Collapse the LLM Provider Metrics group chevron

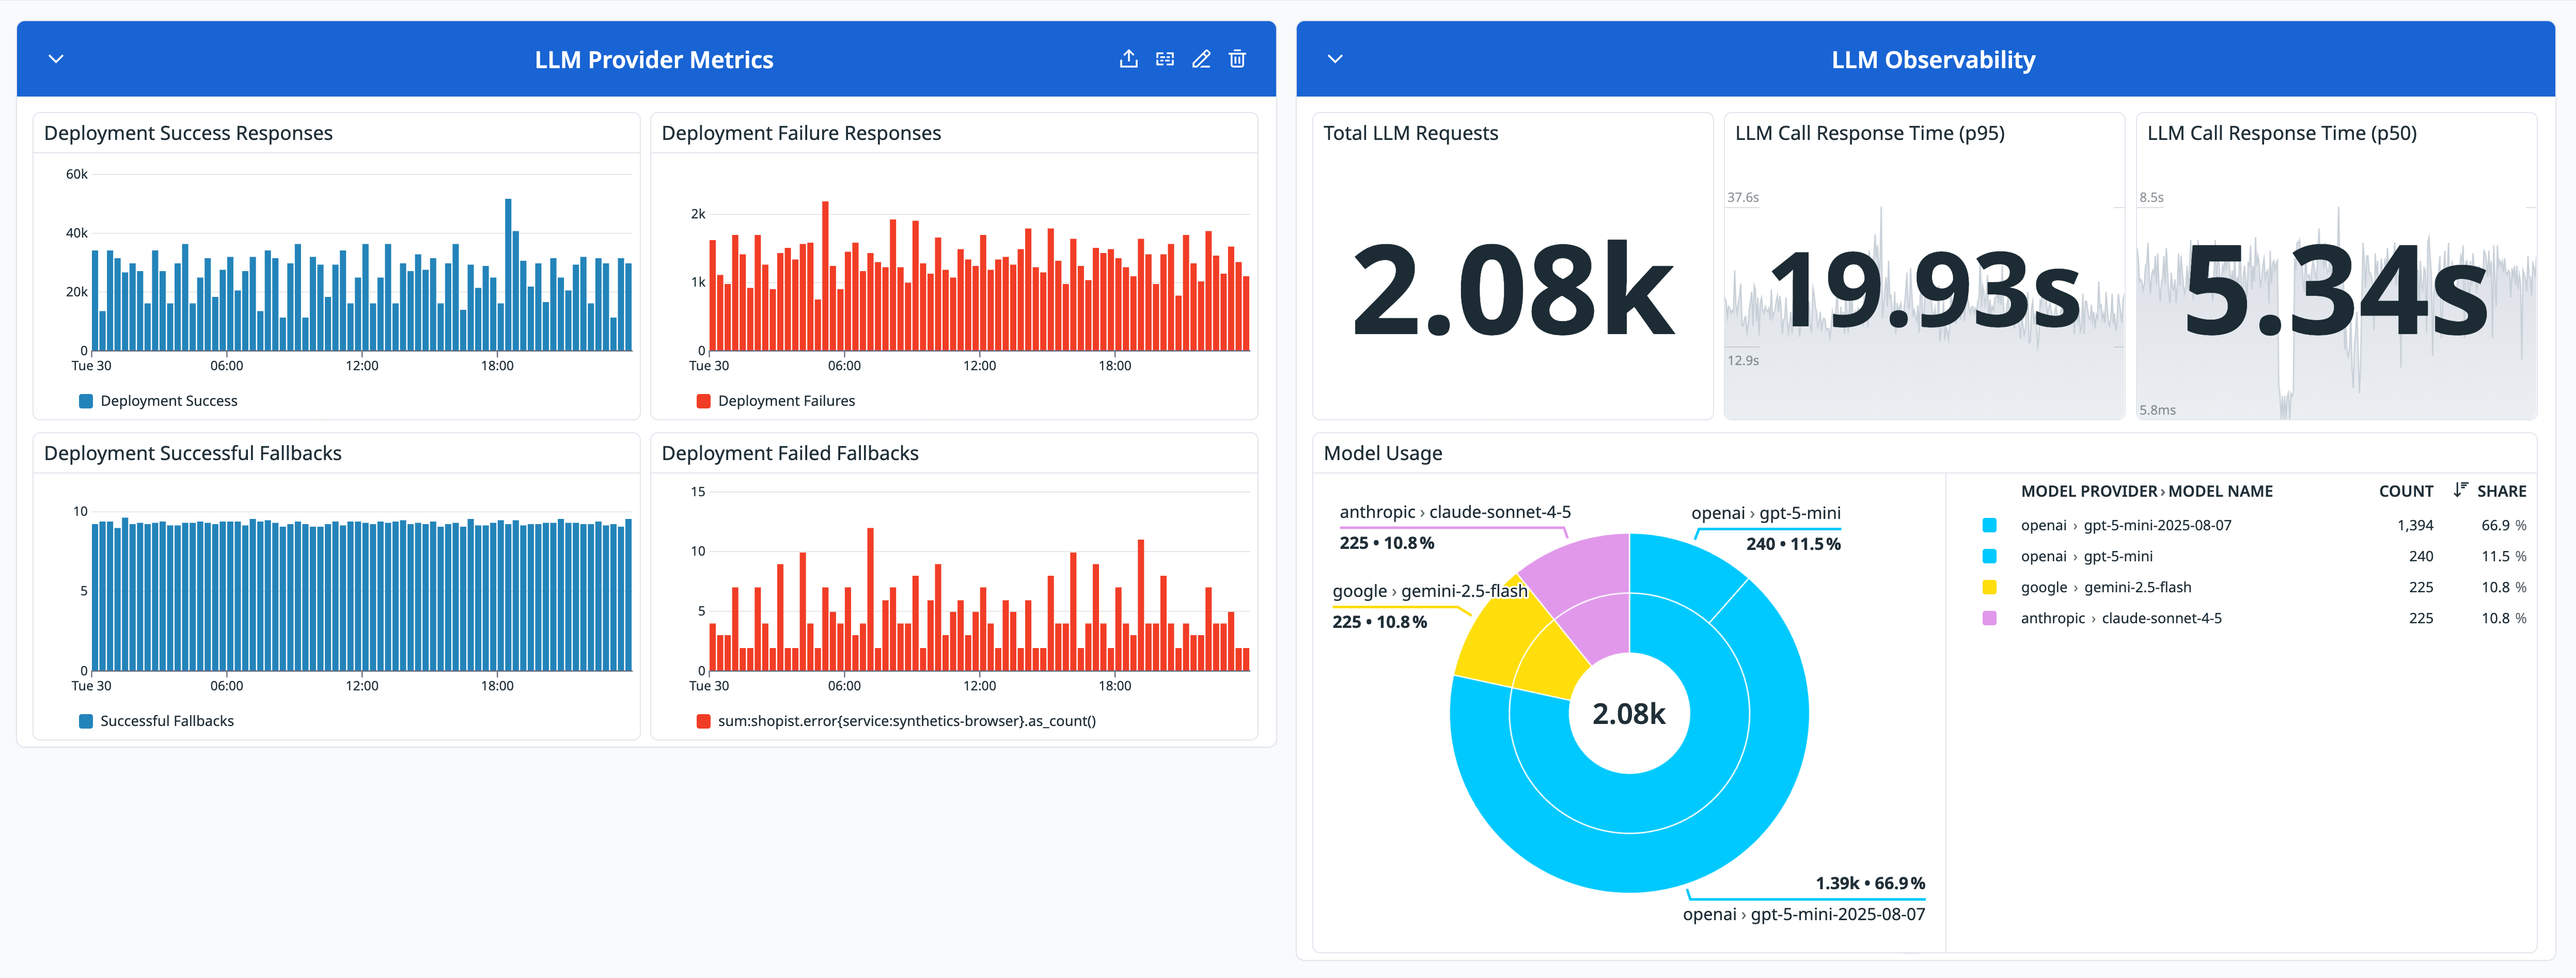[x=56, y=59]
